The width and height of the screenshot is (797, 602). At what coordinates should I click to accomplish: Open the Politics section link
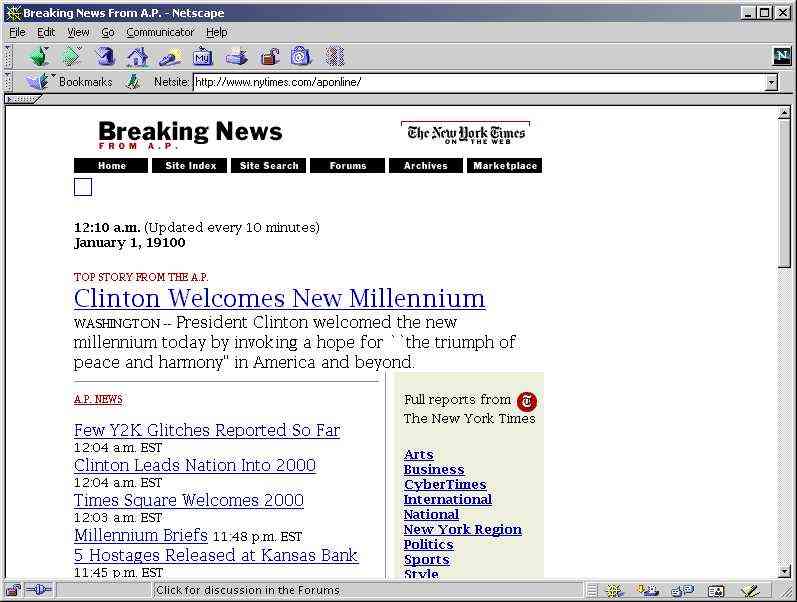click(x=428, y=545)
